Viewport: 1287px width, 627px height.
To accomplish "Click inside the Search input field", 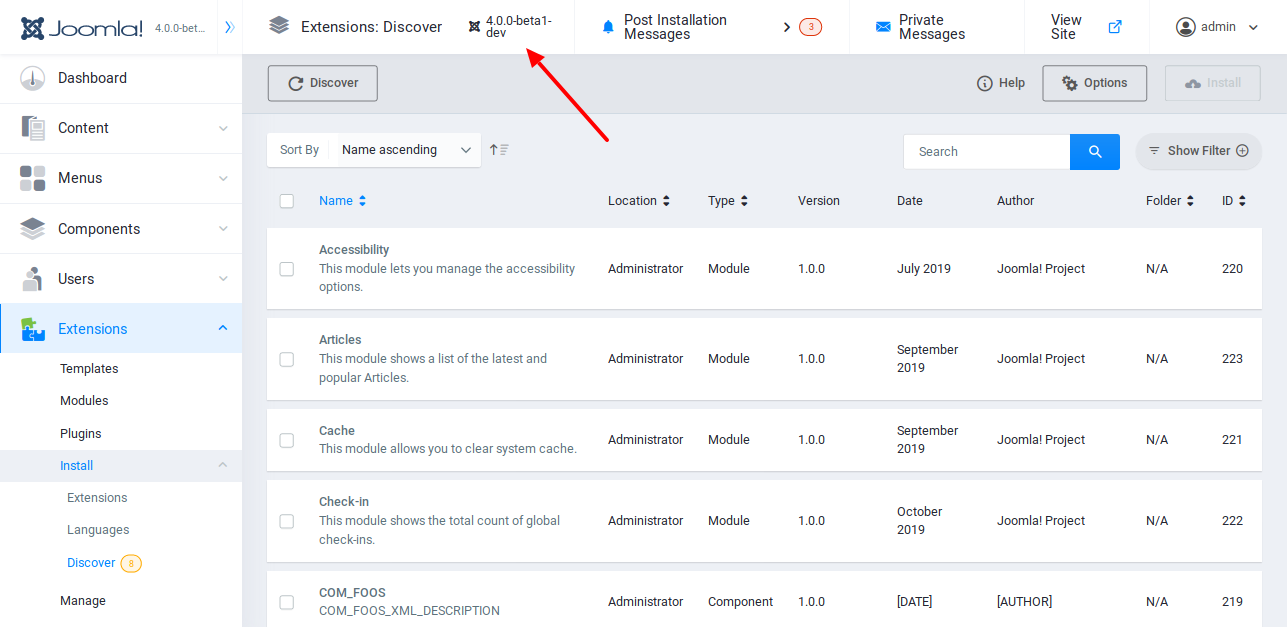I will coord(986,151).
